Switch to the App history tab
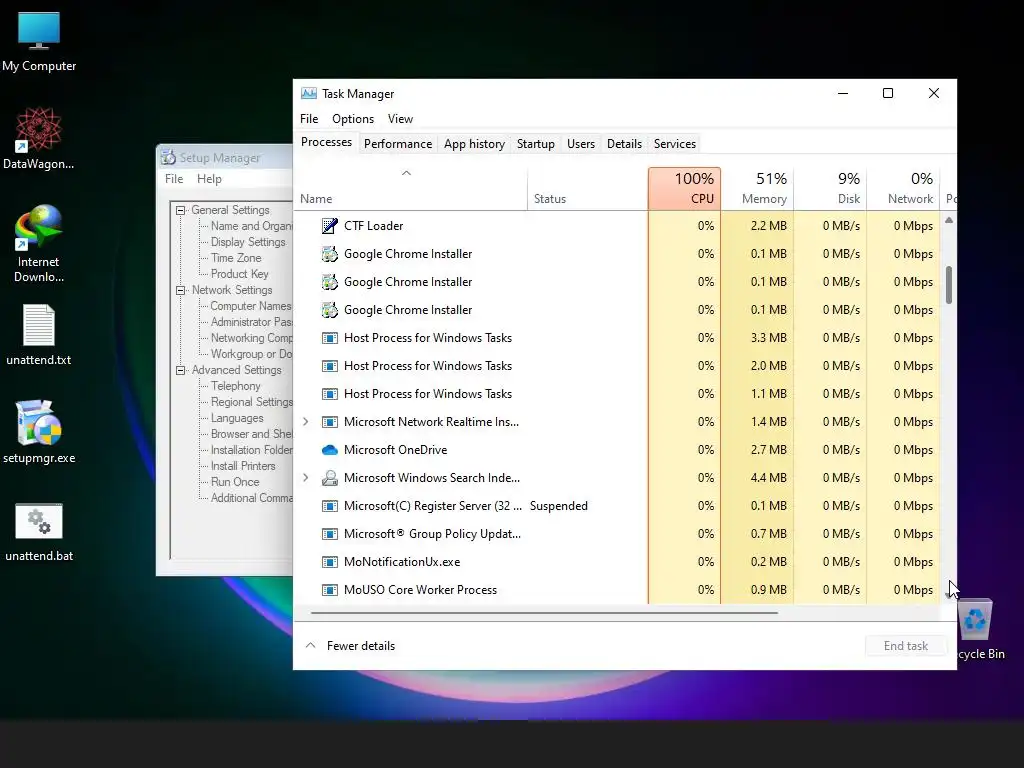Screen dimensions: 1024x768 click(474, 144)
